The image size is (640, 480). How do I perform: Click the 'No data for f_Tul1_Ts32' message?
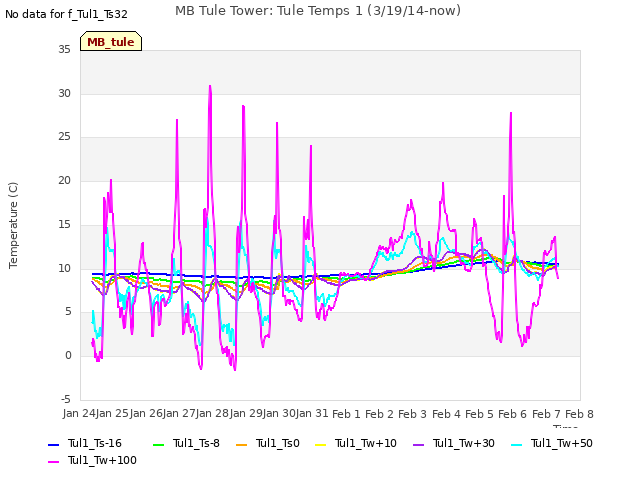click(x=66, y=14)
